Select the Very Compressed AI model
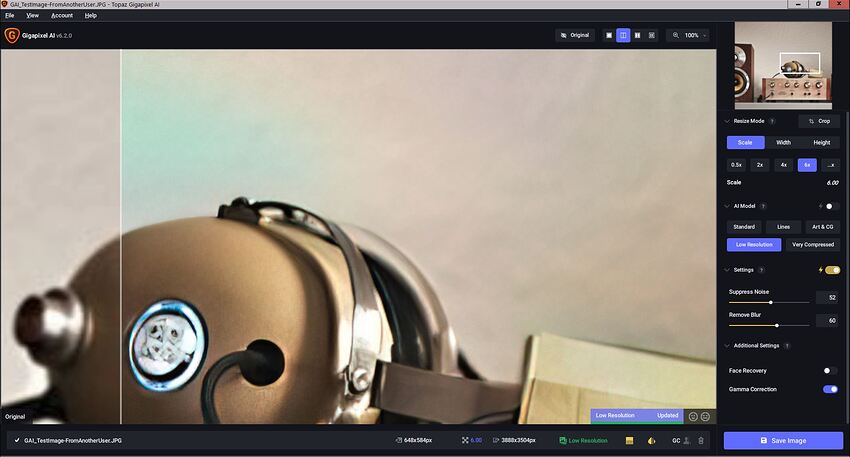Viewport: 850px width, 457px height. [812, 244]
